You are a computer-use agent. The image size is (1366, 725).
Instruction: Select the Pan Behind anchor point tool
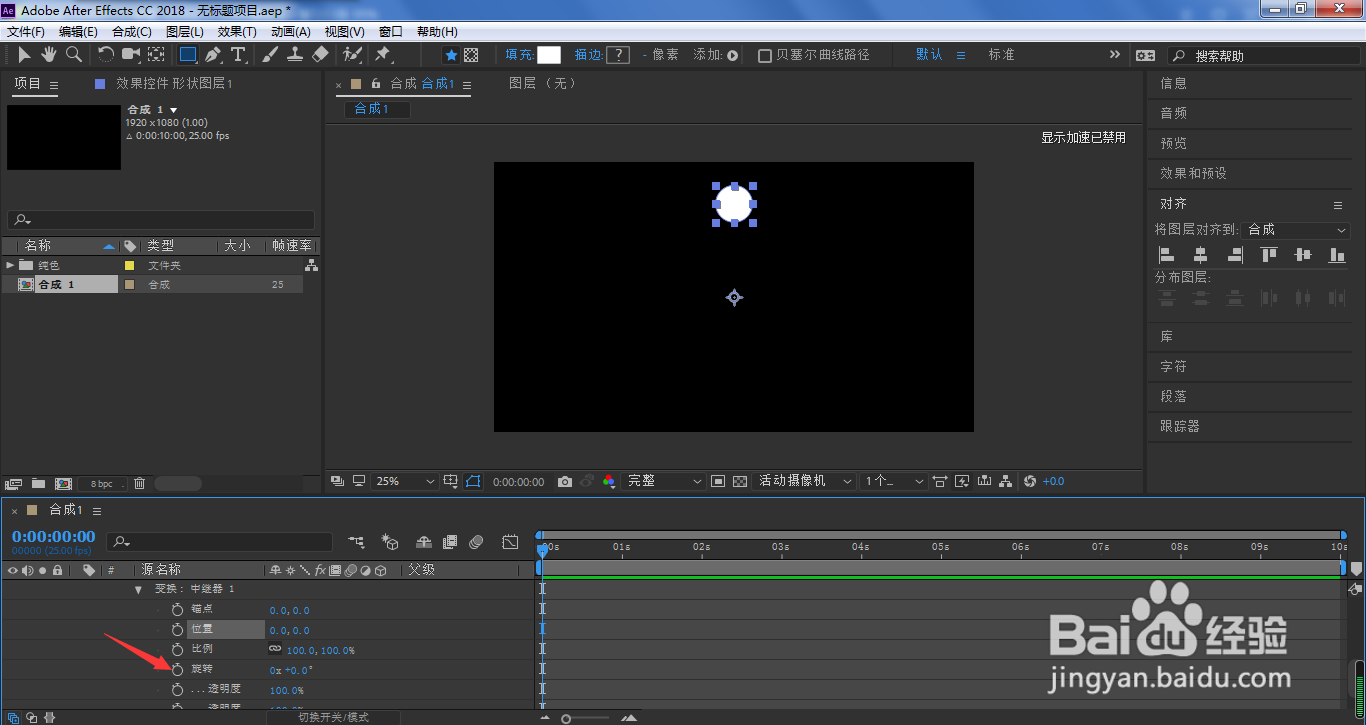(156, 54)
